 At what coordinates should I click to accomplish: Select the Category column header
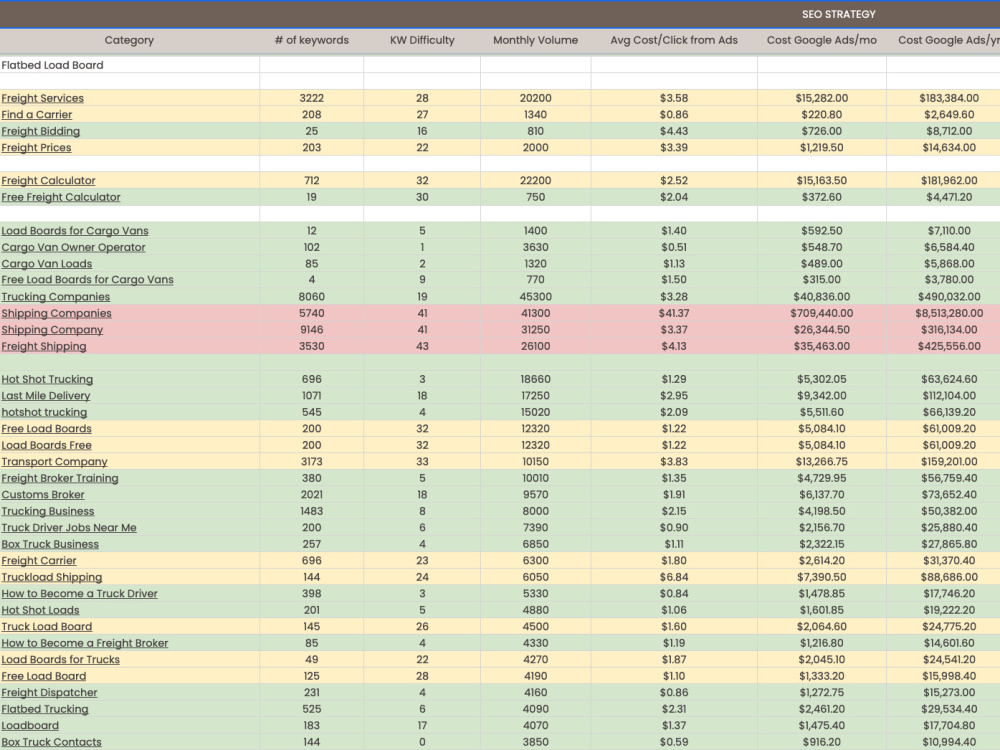tap(129, 40)
